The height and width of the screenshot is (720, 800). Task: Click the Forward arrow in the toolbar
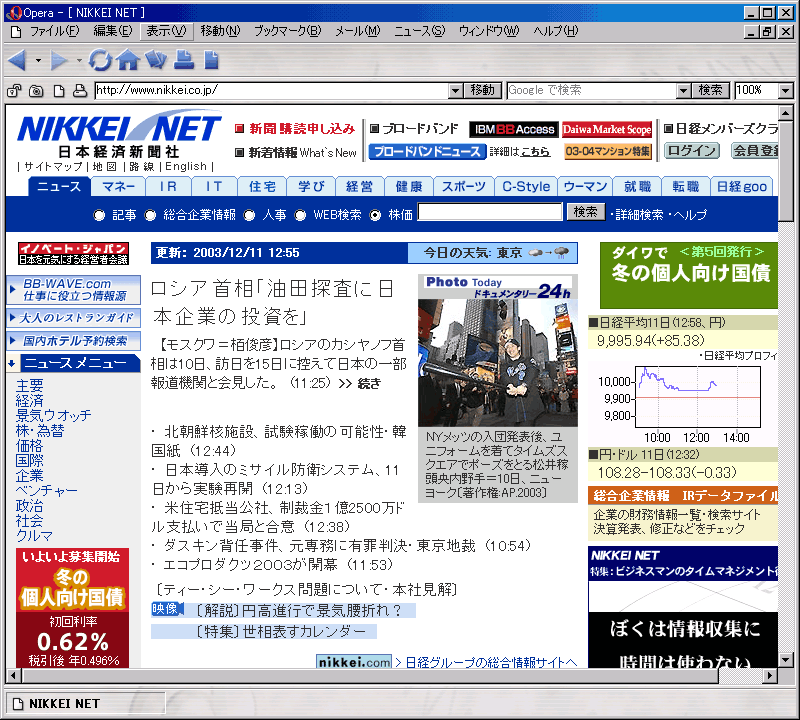[59, 60]
